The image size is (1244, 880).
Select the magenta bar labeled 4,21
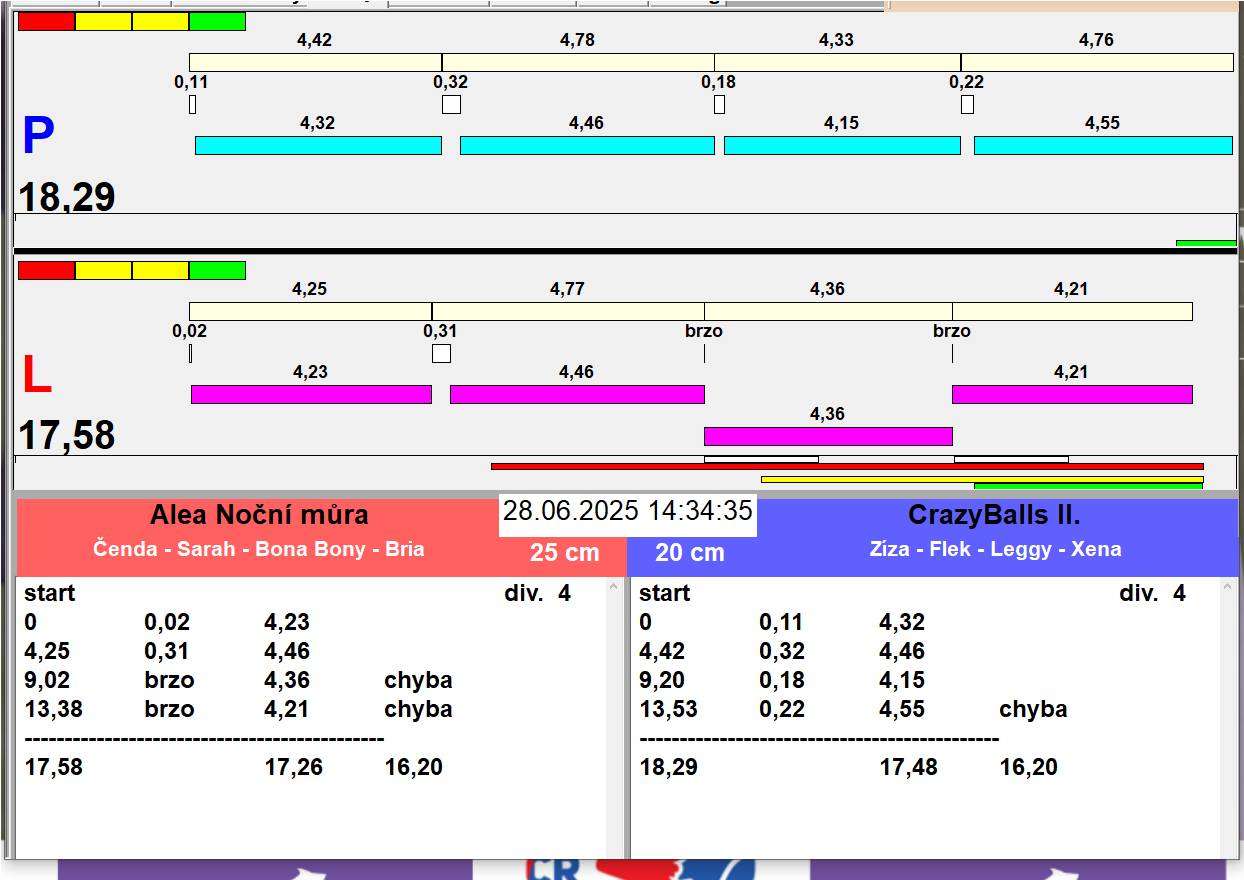click(1072, 394)
